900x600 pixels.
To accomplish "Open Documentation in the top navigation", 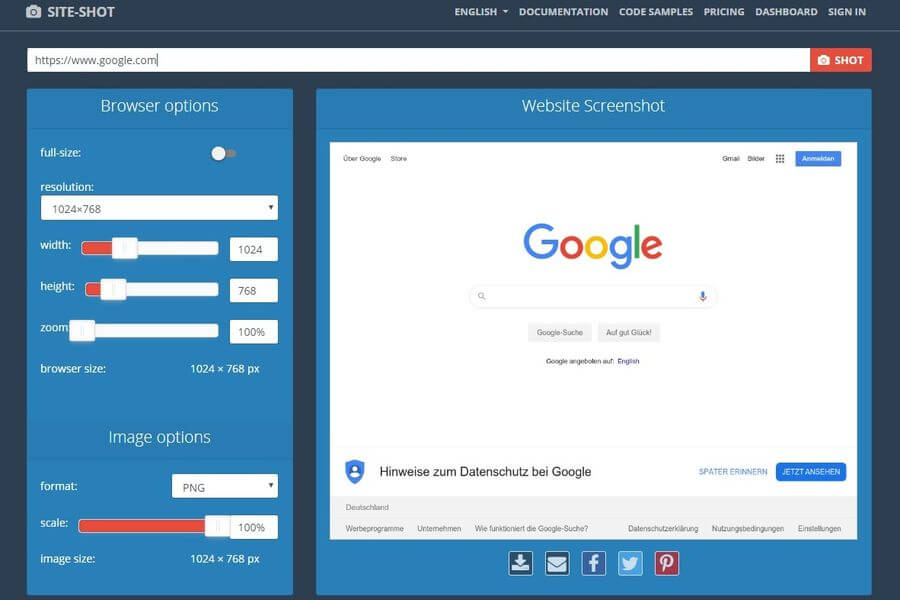I will pyautogui.click(x=563, y=11).
